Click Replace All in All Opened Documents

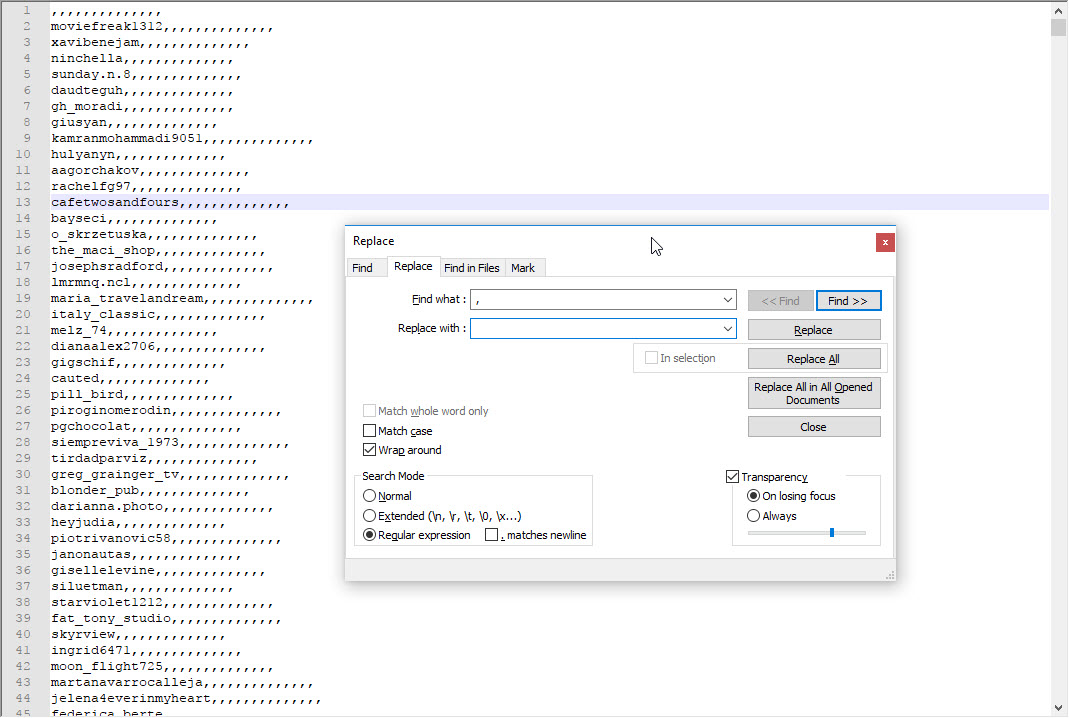[x=814, y=393]
